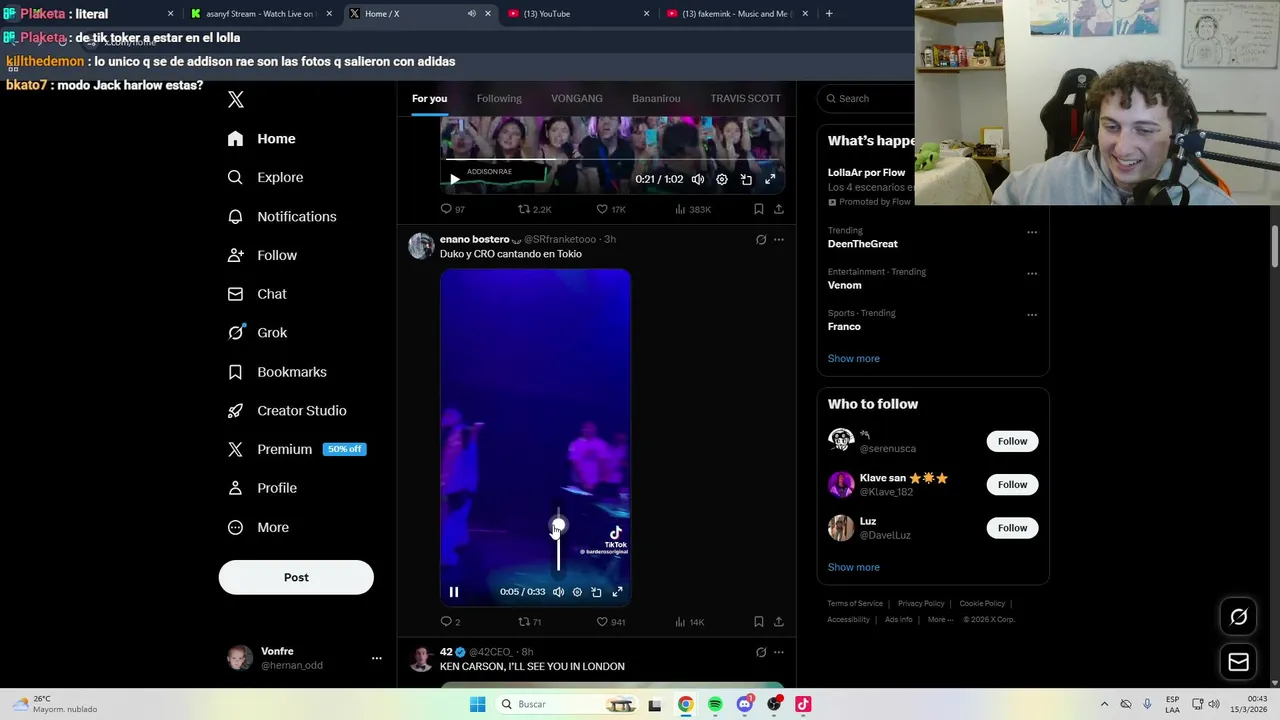Open options for Franco trend
Viewport: 1280px width, 720px height.
[1032, 314]
